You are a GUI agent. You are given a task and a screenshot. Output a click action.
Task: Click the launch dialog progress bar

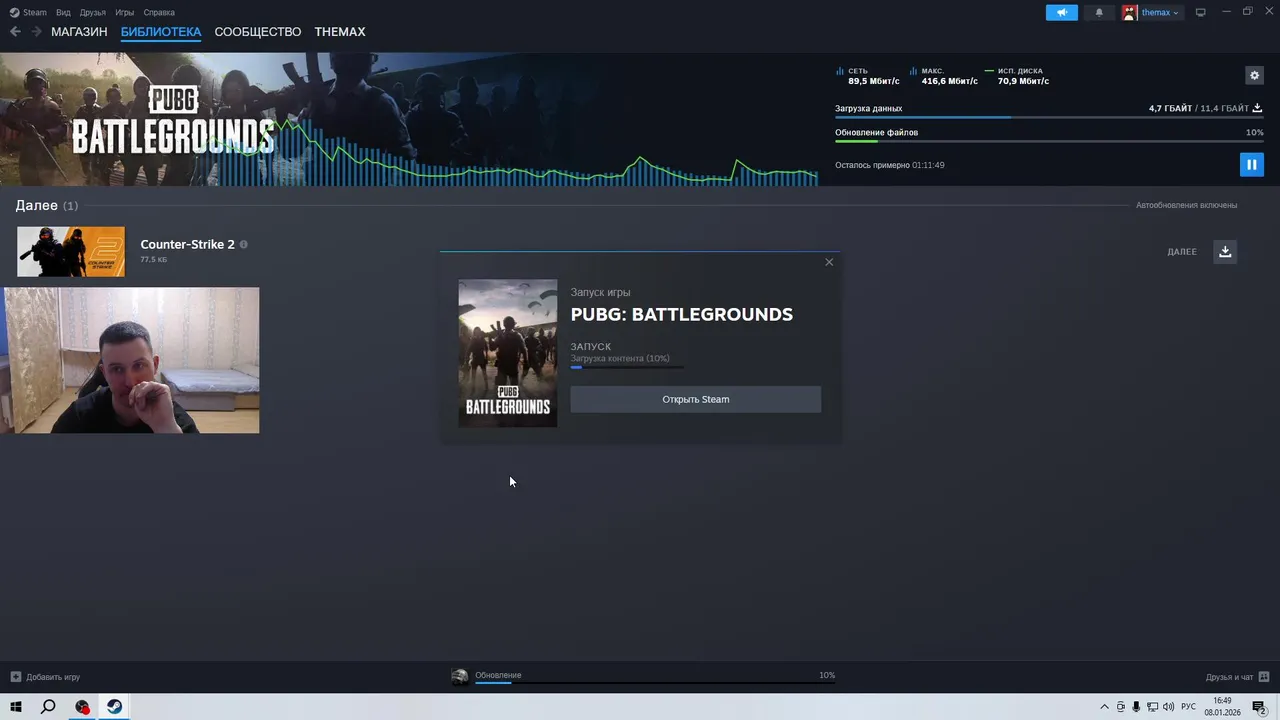tap(627, 367)
